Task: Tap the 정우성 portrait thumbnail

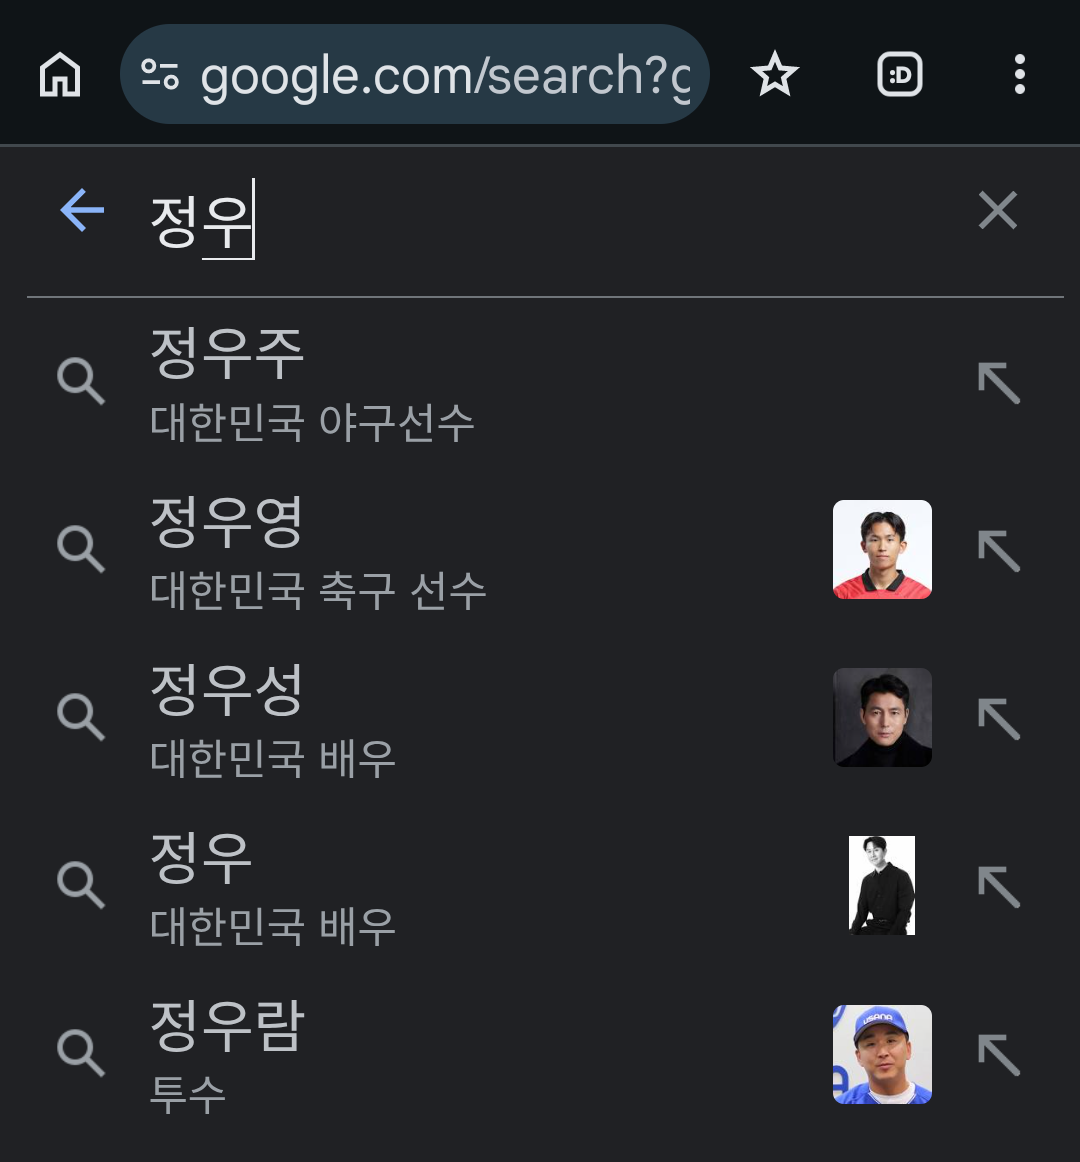Action: pos(882,718)
